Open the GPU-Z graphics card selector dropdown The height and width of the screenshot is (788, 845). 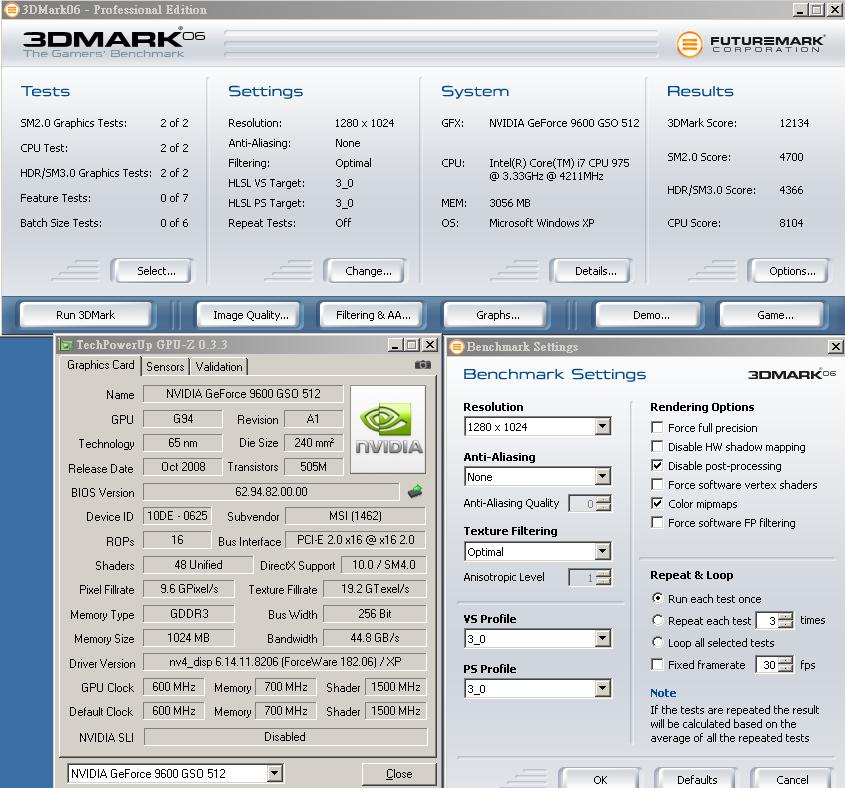[x=275, y=773]
